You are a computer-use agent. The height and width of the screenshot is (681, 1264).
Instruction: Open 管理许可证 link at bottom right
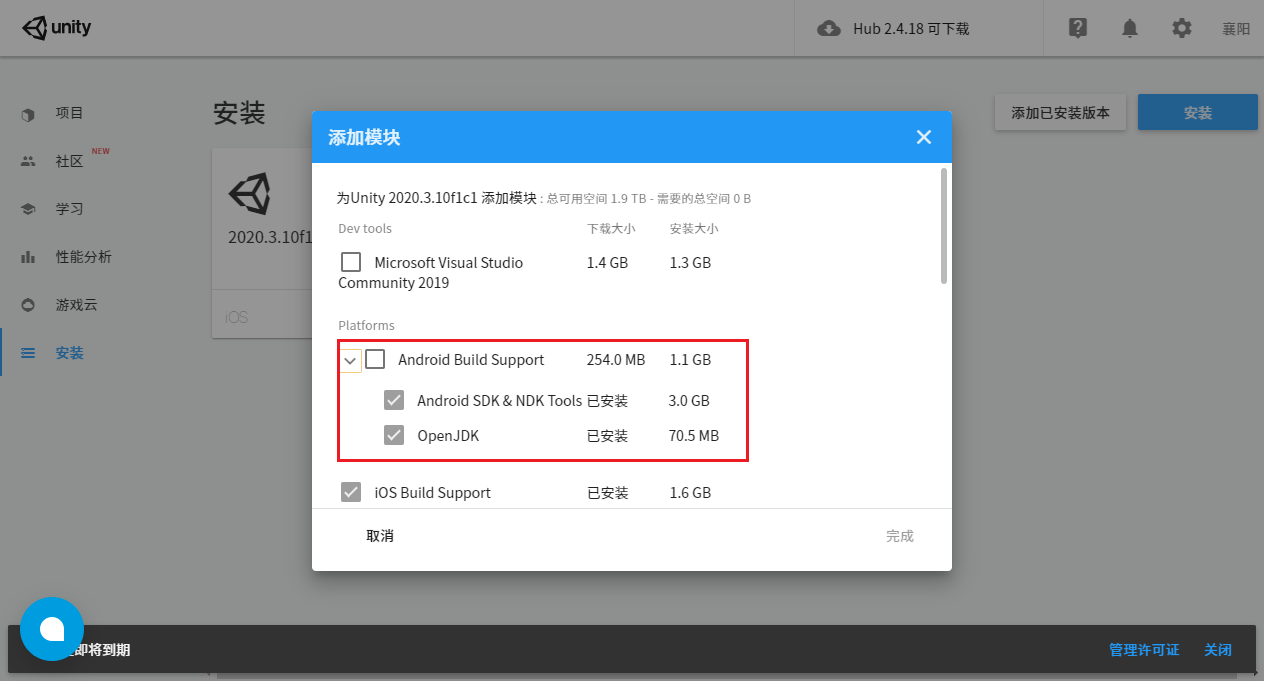[x=1144, y=649]
